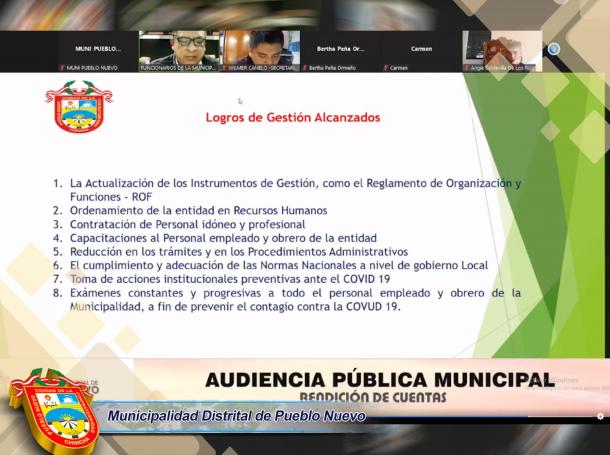This screenshot has width=610, height=455.
Task: Select the MUNI PUEBLO NUEVO participant tile
Action: (x=97, y=50)
